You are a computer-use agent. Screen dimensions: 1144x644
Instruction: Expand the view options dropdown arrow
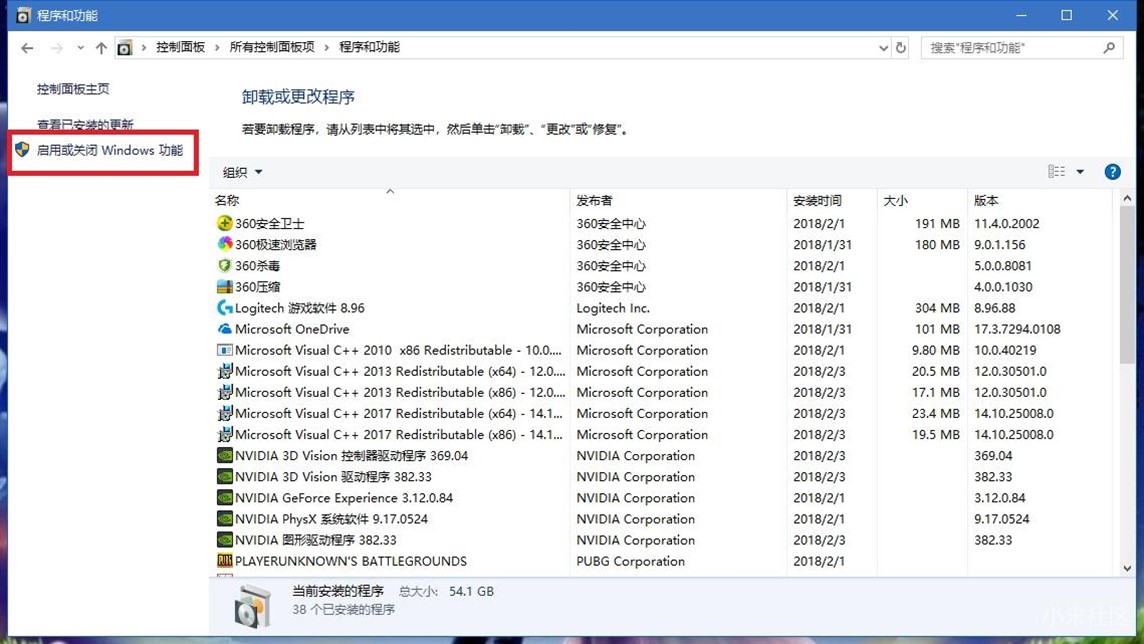click(1080, 172)
